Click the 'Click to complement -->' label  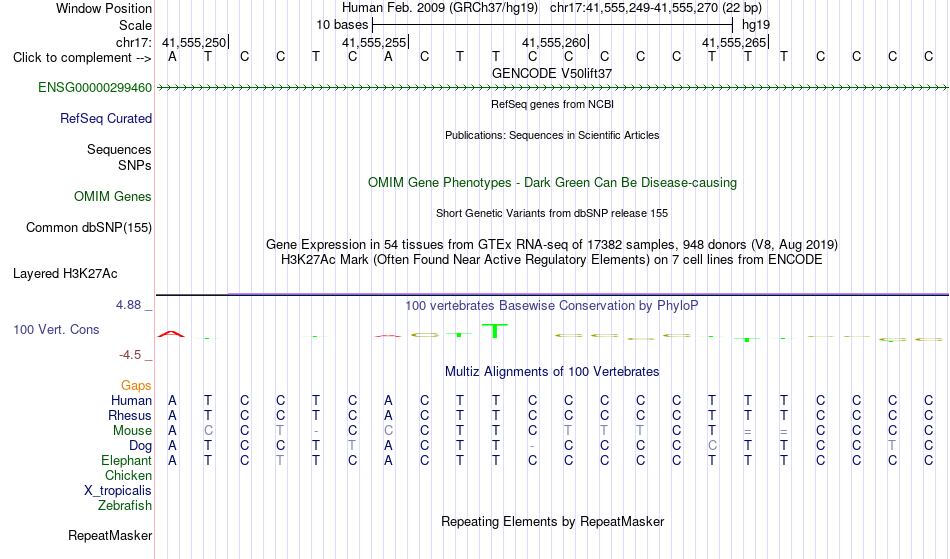pyautogui.click(x=82, y=58)
